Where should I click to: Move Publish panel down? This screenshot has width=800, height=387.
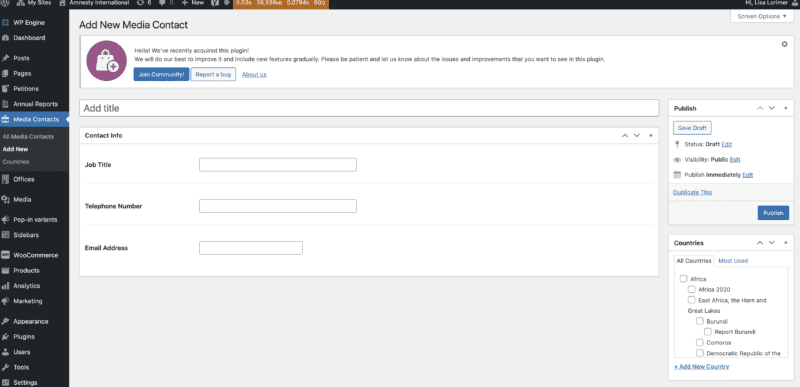click(x=772, y=108)
